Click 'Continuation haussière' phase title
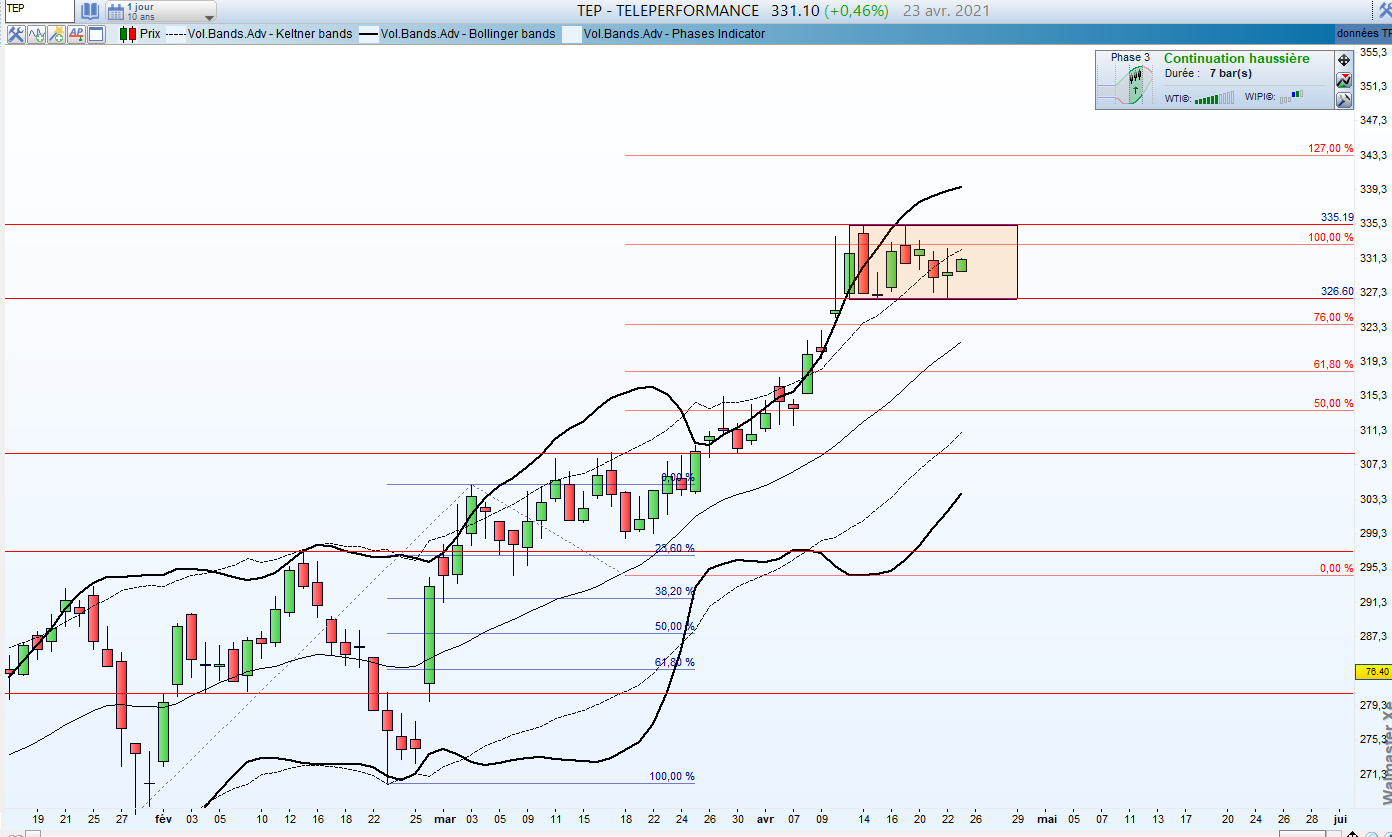 (x=1236, y=58)
